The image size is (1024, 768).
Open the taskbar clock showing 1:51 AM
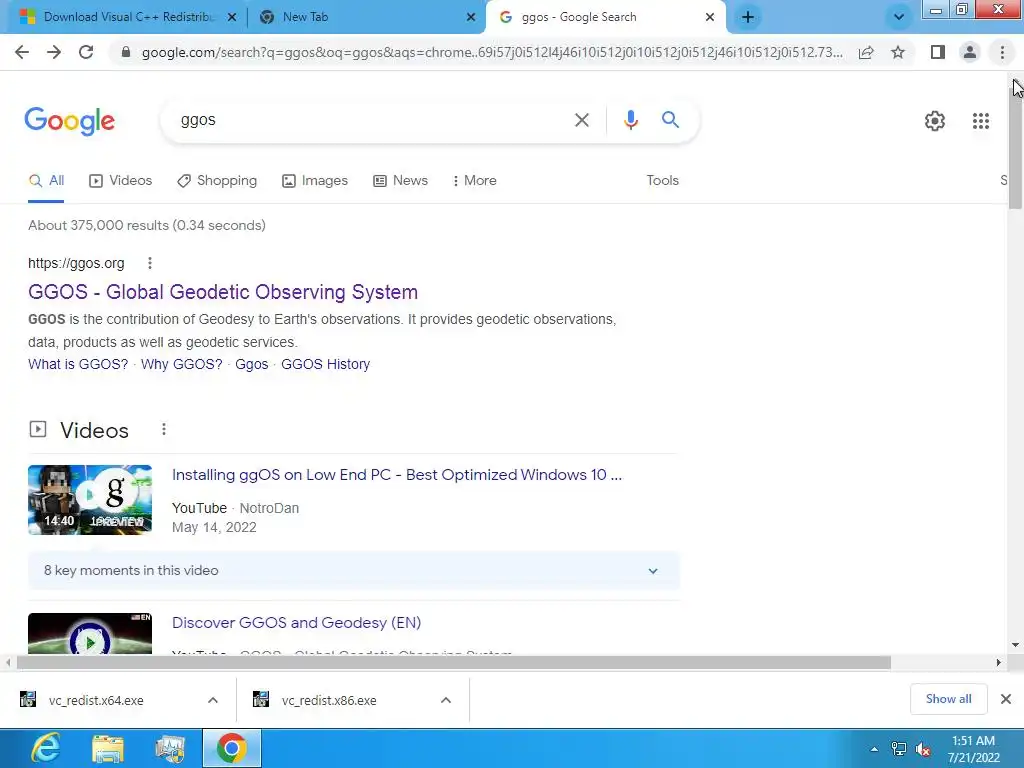[x=973, y=749]
